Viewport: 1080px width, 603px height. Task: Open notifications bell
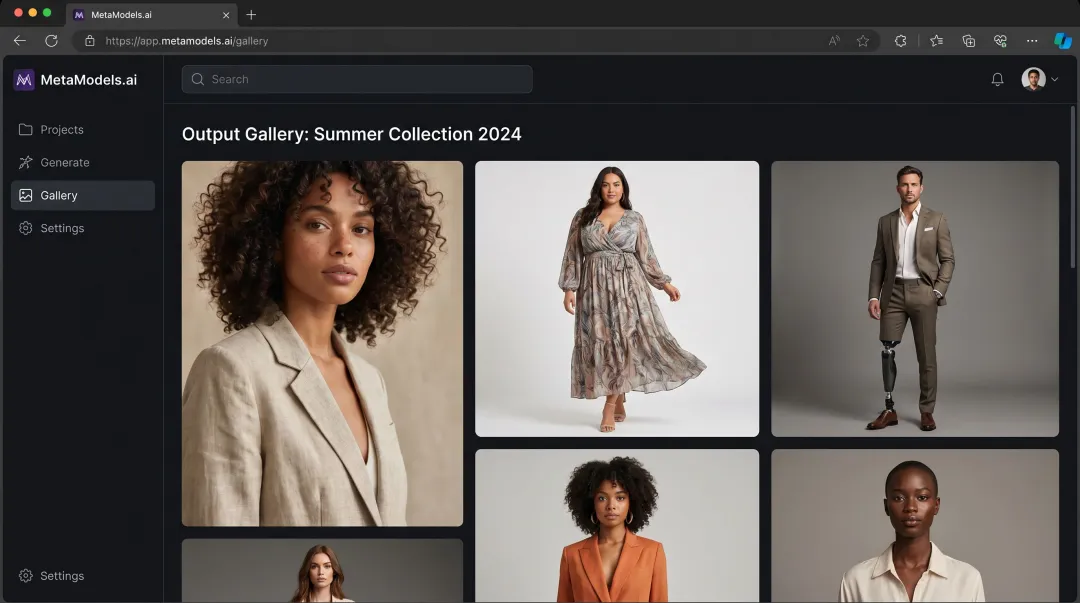coord(997,79)
